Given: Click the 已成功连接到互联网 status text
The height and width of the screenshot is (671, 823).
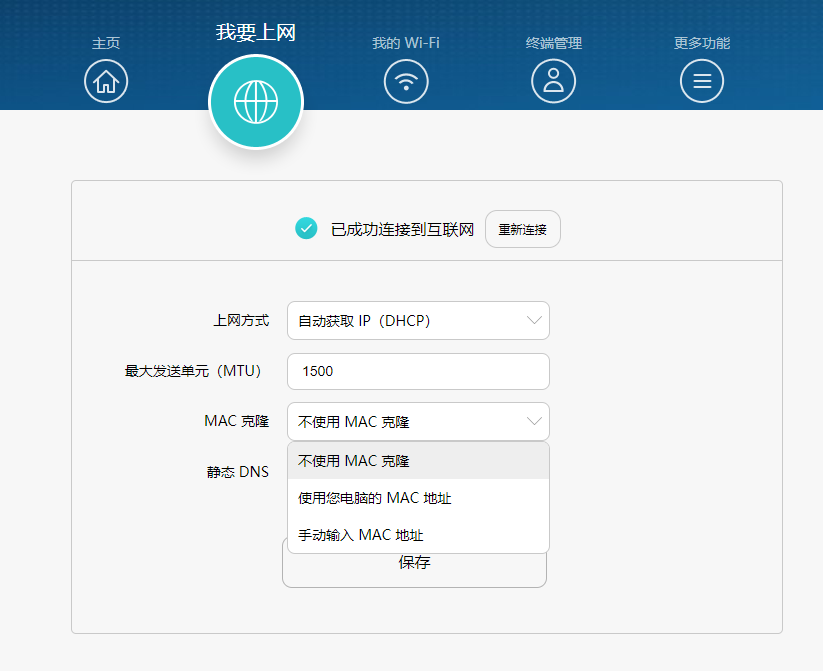Looking at the screenshot, I should coord(402,230).
